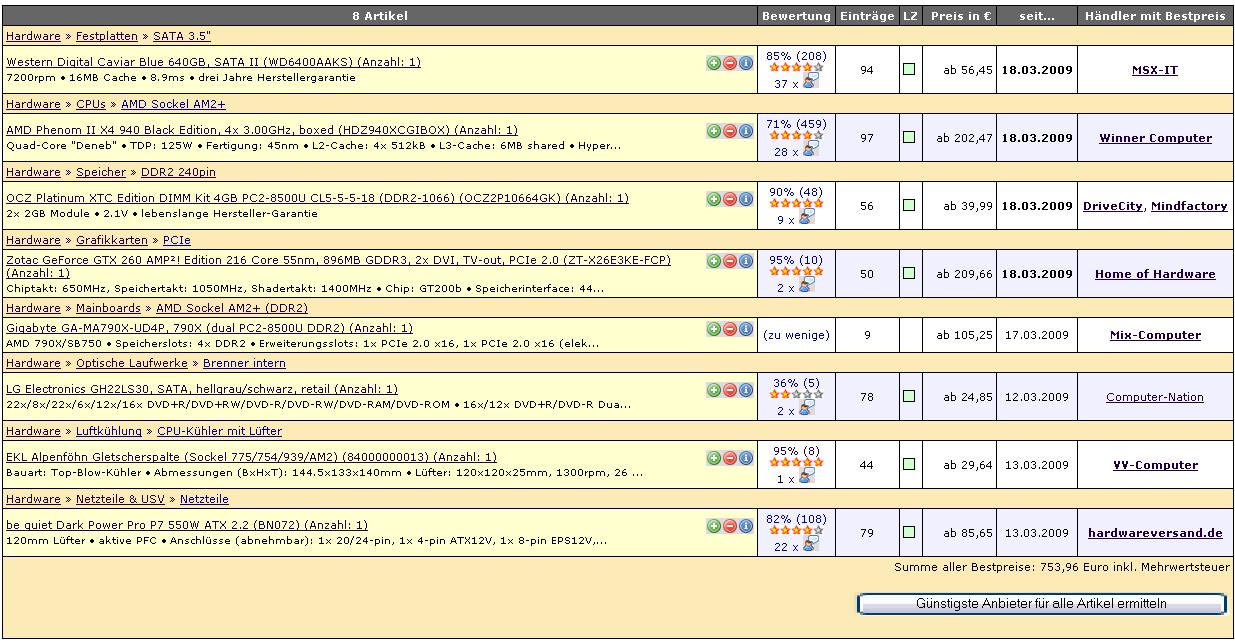
Task: Click the Preis in € column header
Action: tap(961, 16)
